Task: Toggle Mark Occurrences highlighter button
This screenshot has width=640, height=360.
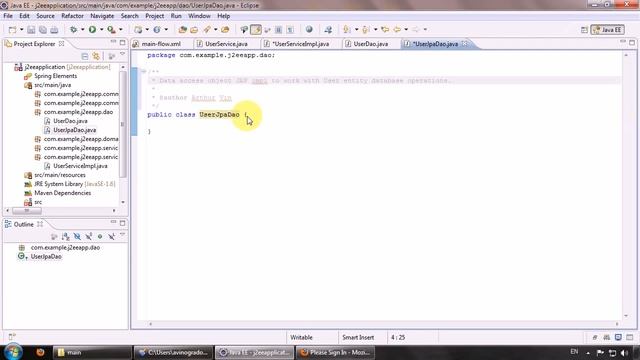Action: tap(256, 29)
